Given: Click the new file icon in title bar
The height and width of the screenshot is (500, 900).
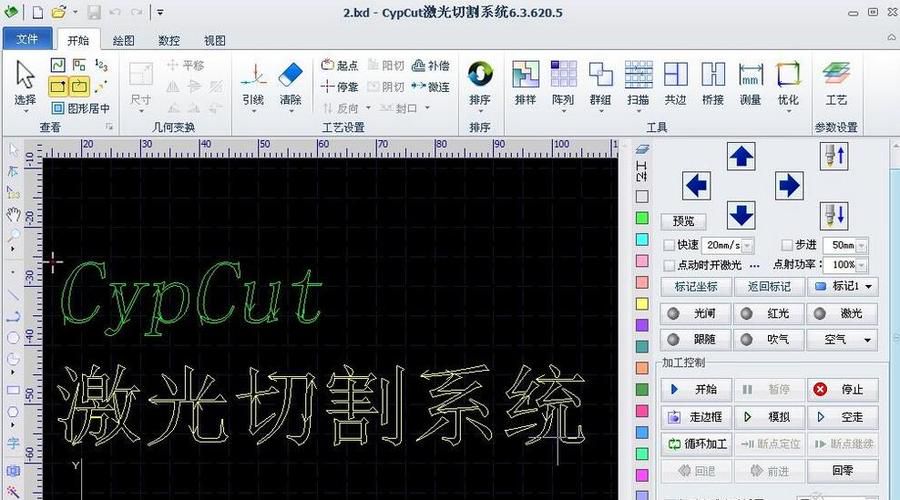Looking at the screenshot, I should pos(37,12).
